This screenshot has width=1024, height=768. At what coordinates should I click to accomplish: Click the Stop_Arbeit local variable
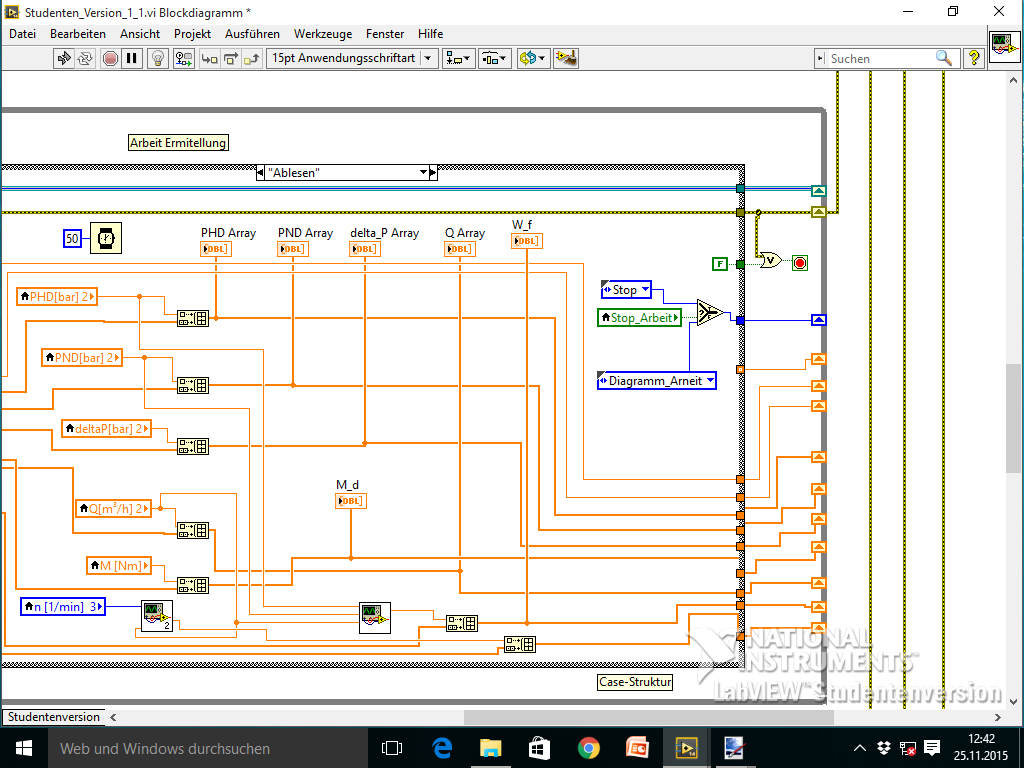point(639,318)
